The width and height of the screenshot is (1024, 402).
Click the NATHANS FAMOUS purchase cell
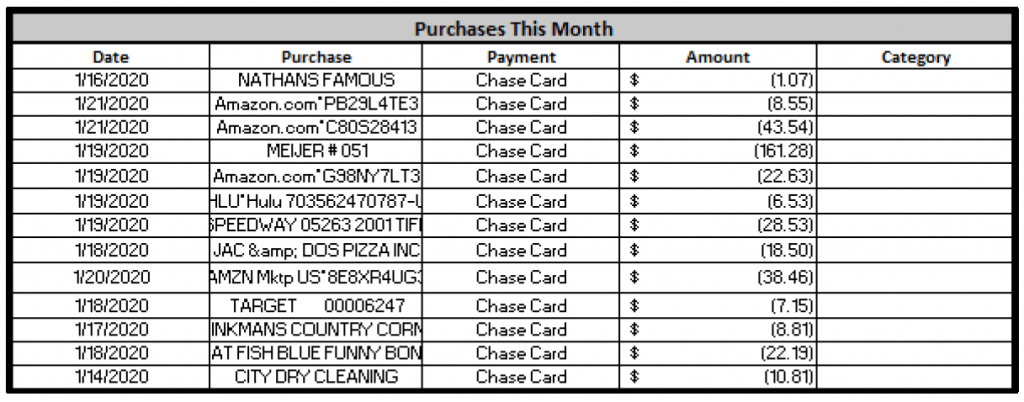tap(316, 80)
